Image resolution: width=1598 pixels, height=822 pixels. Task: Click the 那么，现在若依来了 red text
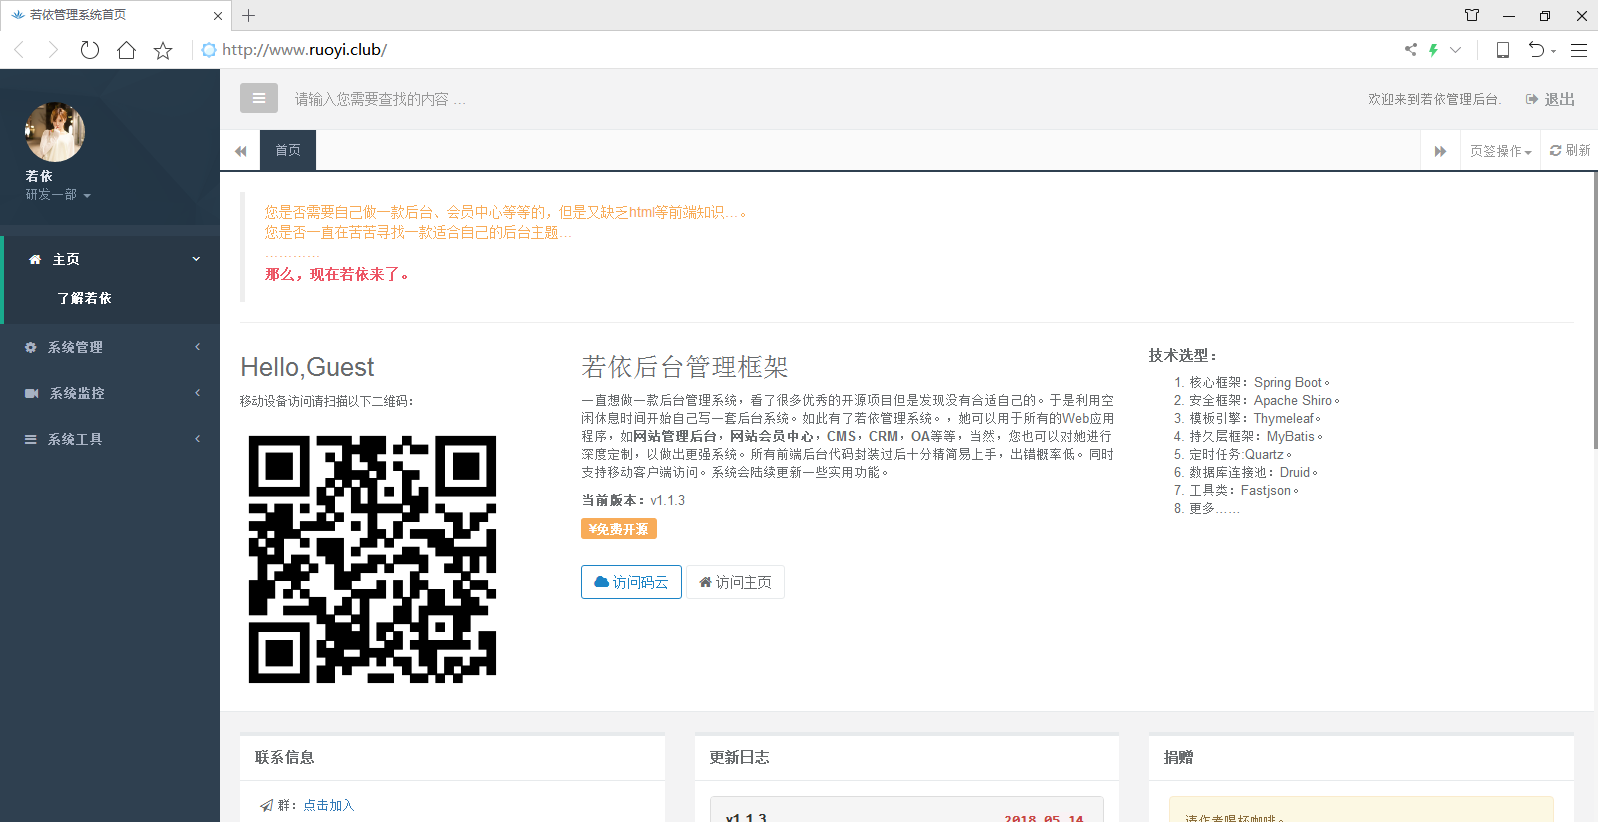pos(337,274)
